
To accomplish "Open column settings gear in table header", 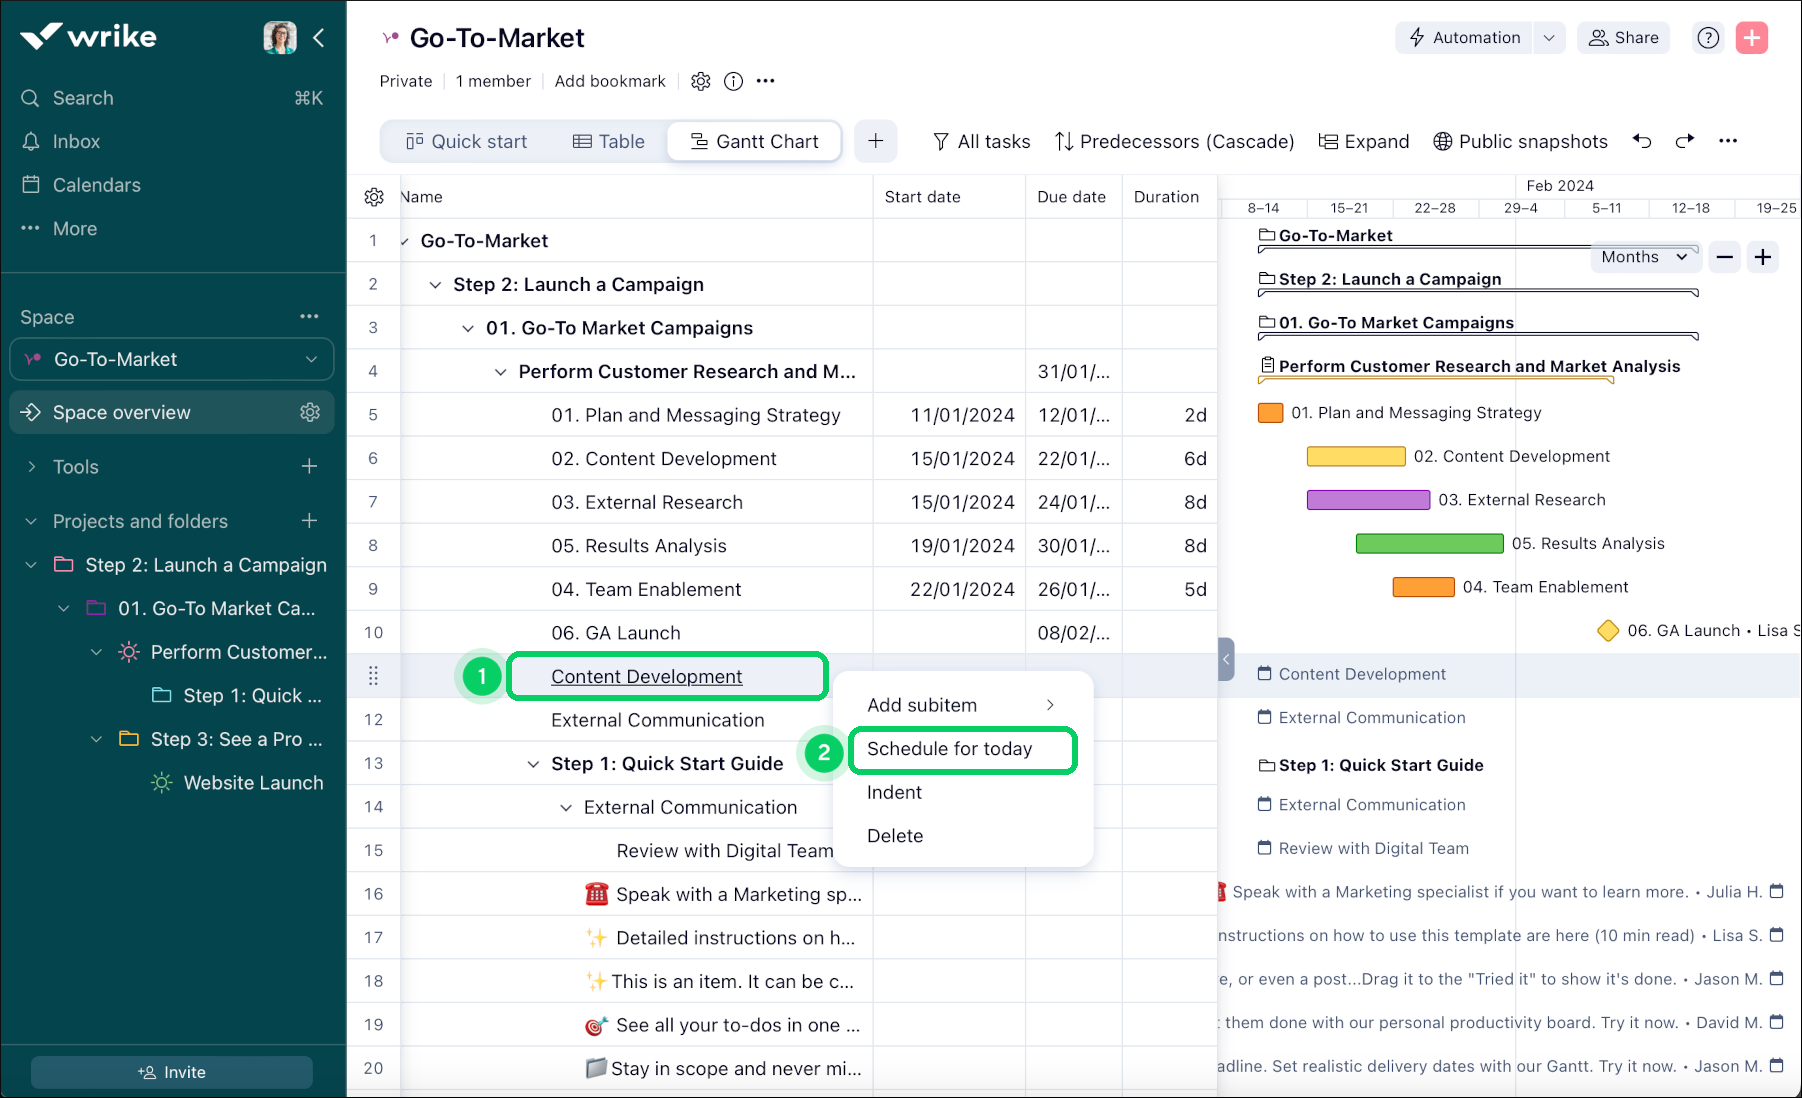I will pos(374,197).
